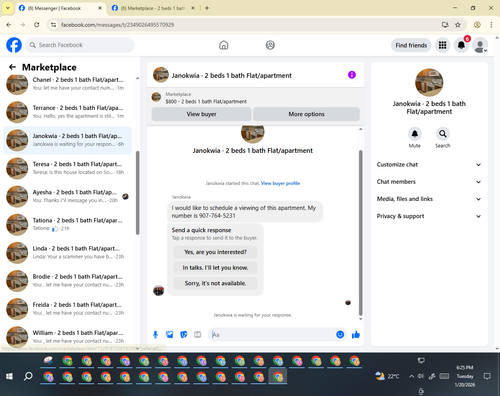Open View buyer profile link
This screenshot has width=500, height=396.
pyautogui.click(x=280, y=183)
